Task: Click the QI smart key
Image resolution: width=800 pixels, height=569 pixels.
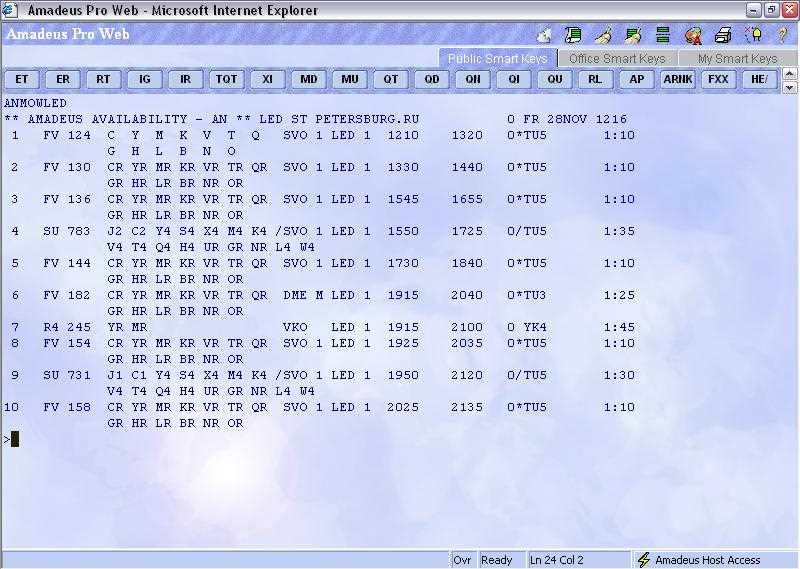Action: [x=514, y=79]
